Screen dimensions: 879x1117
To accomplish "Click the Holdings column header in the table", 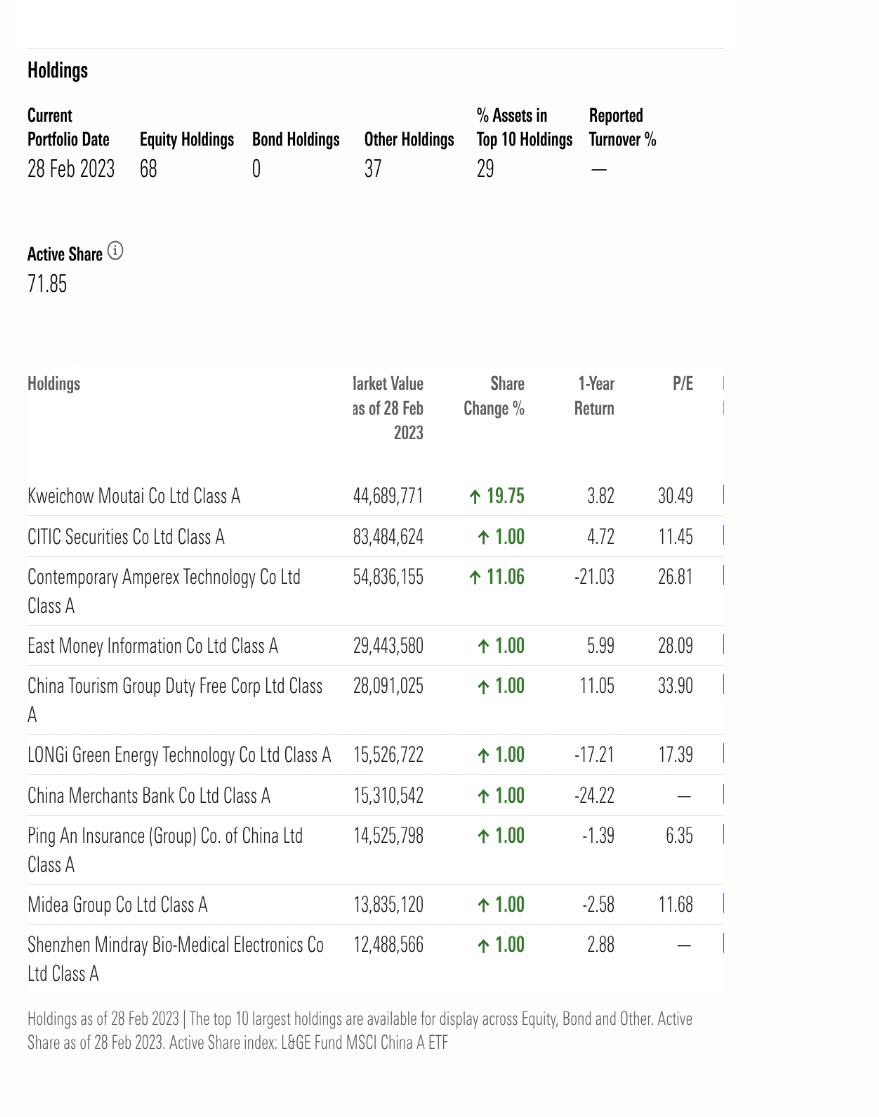I will tap(54, 384).
